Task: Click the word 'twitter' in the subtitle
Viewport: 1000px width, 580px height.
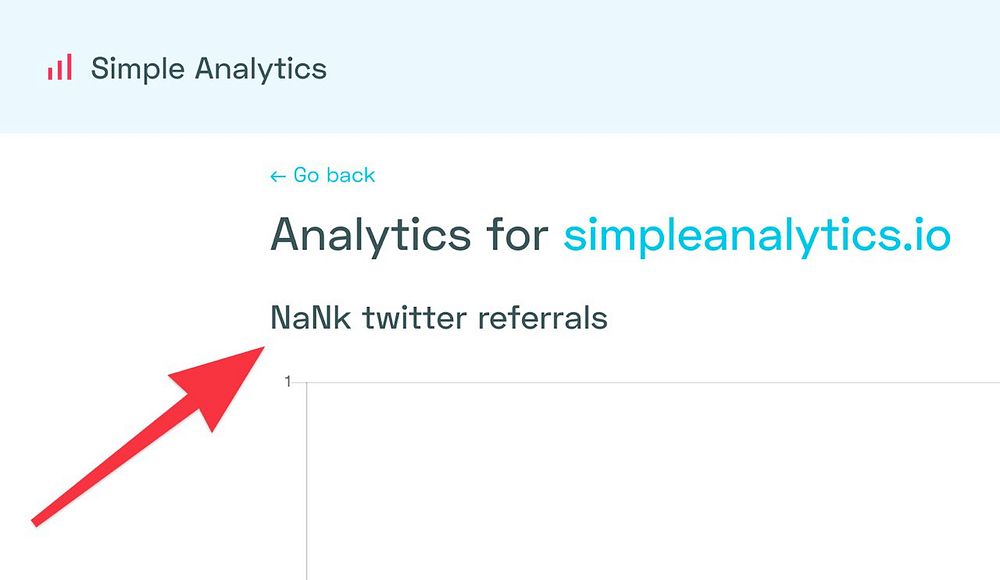Action: [x=416, y=318]
